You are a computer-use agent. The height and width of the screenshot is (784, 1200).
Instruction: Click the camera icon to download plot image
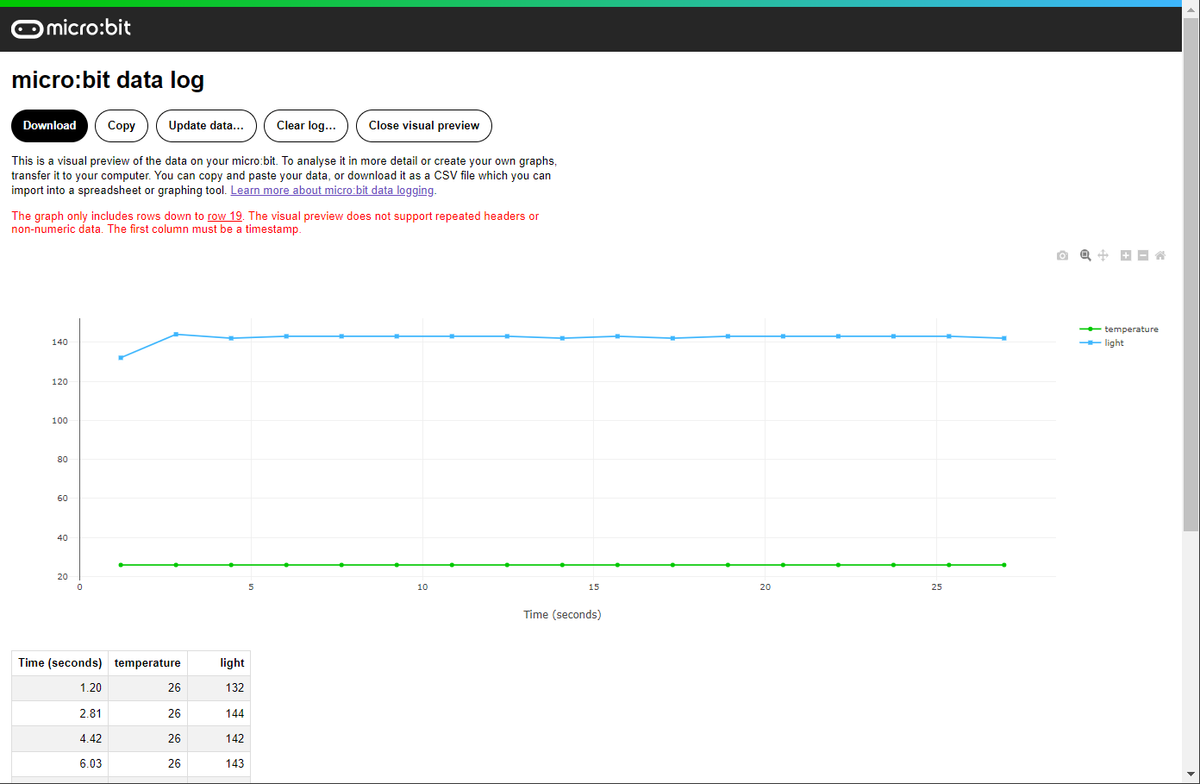click(x=1062, y=256)
